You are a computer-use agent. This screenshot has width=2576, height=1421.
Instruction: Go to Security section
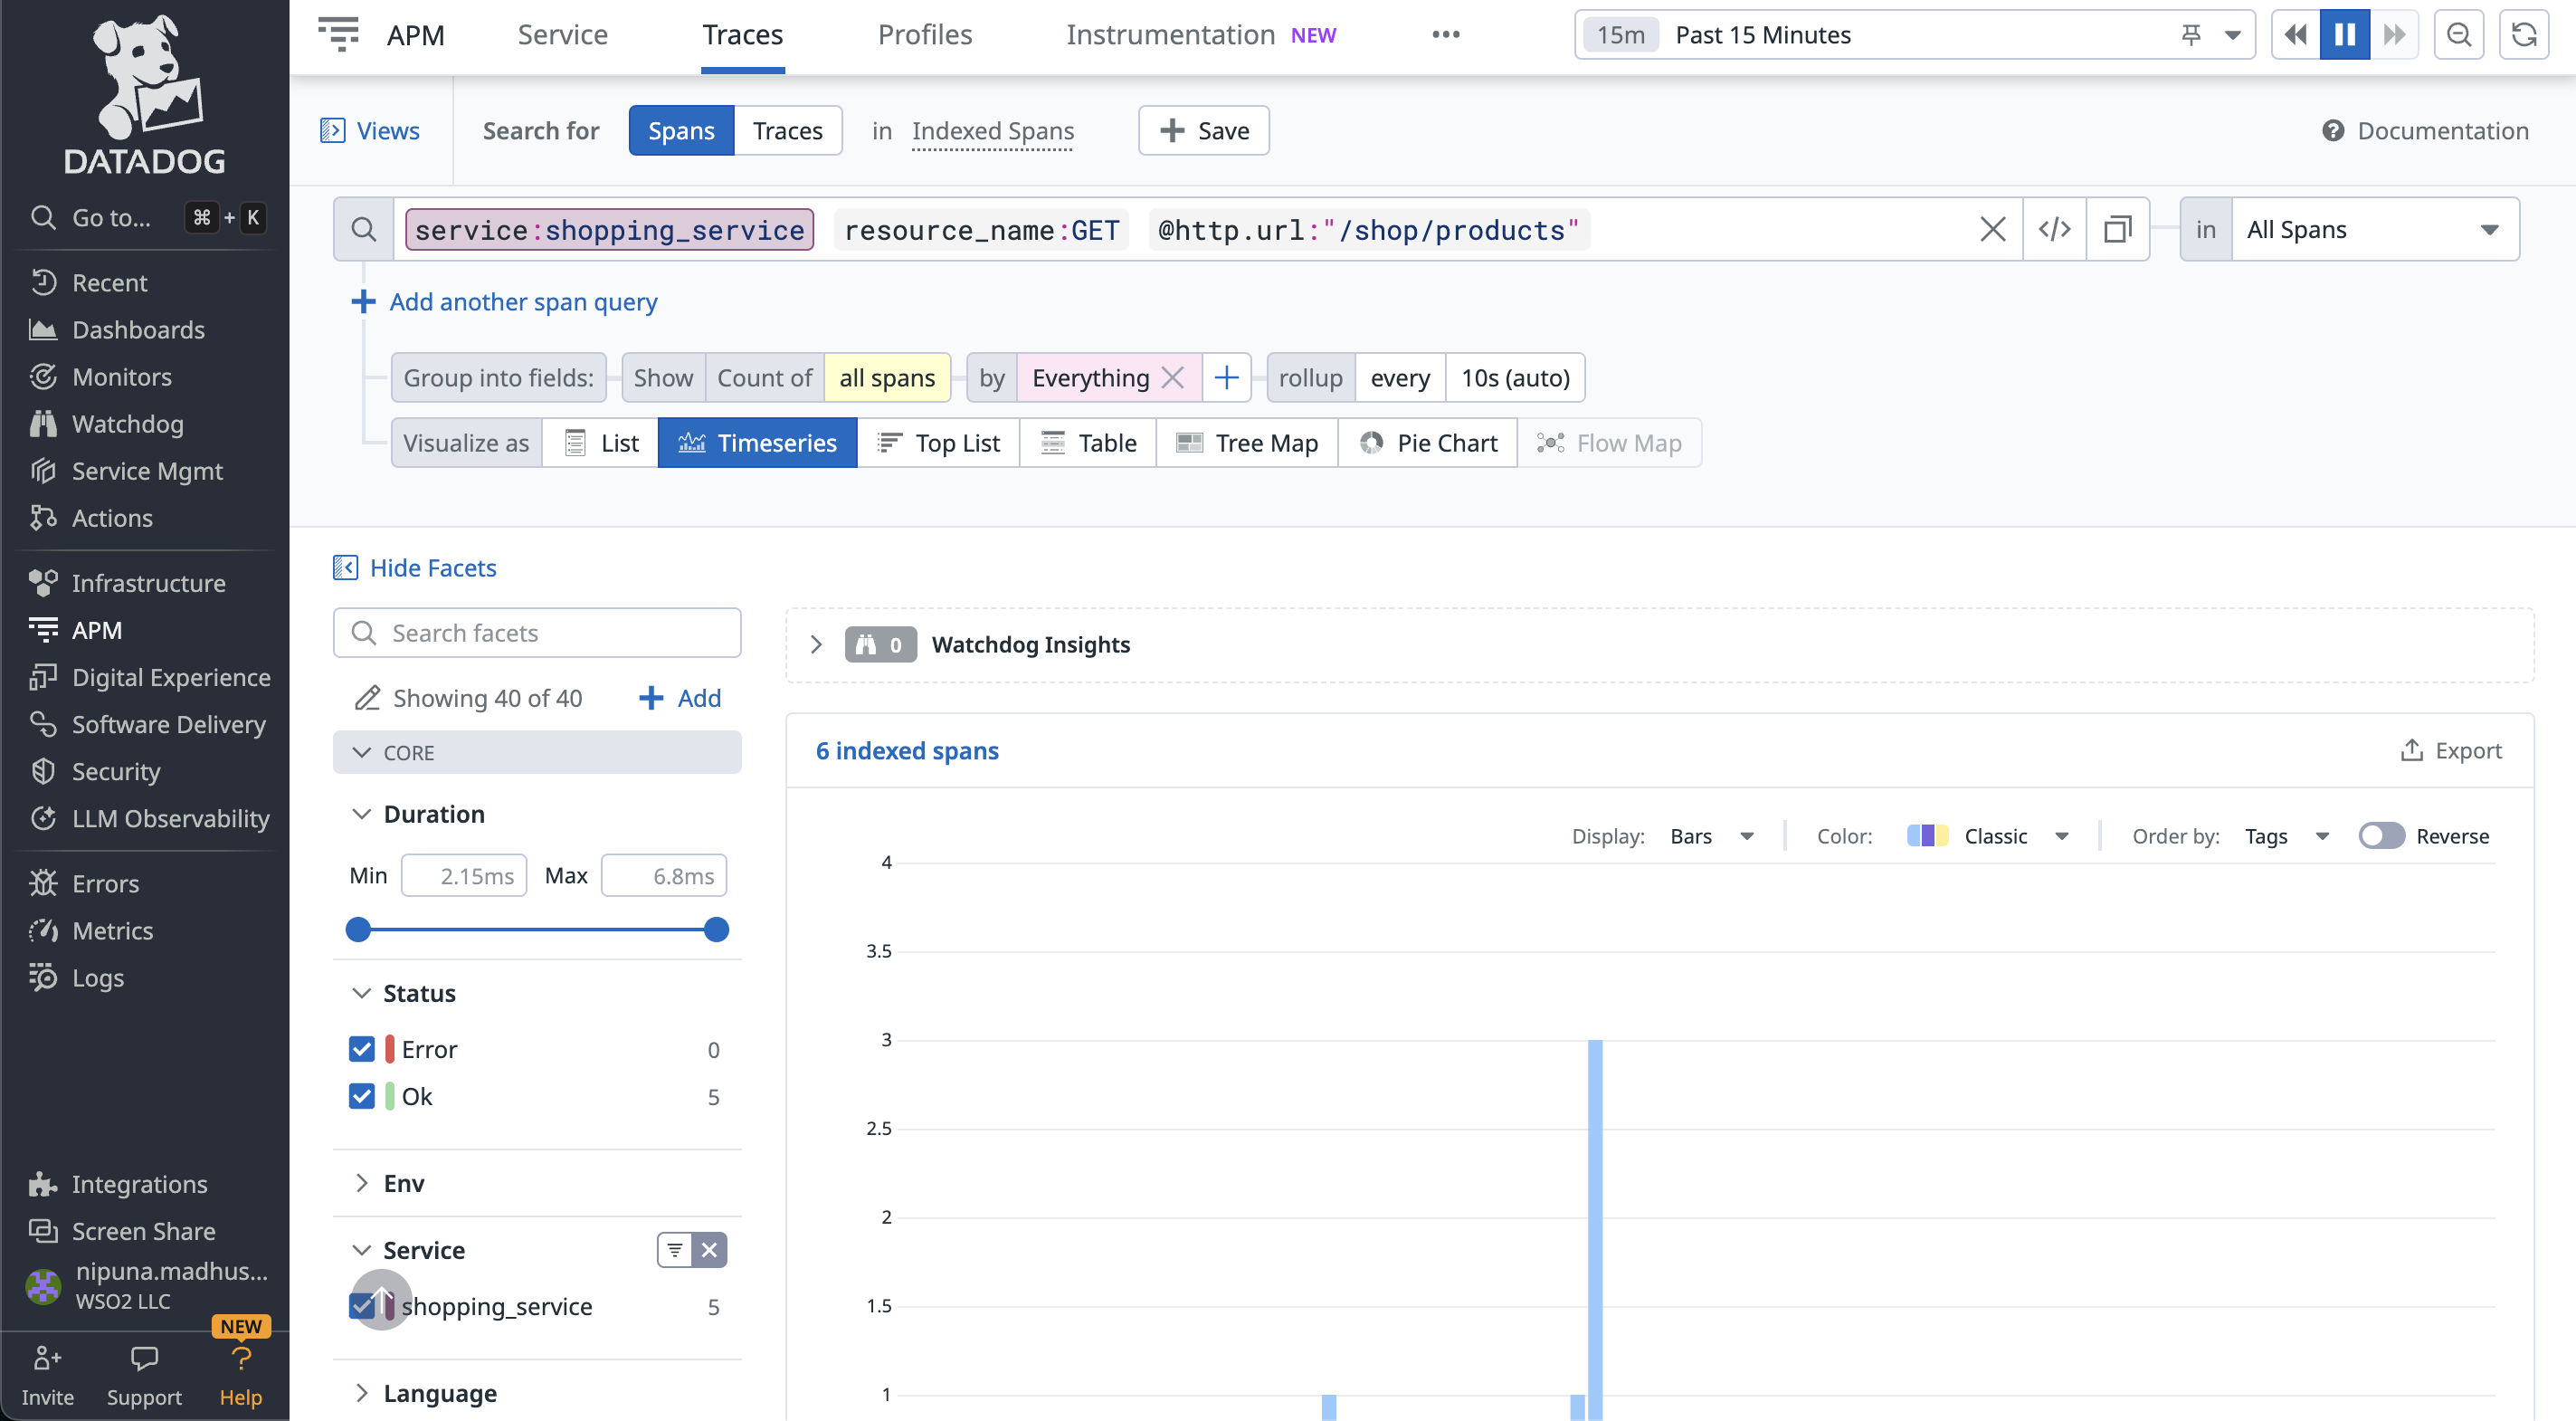pos(95,771)
